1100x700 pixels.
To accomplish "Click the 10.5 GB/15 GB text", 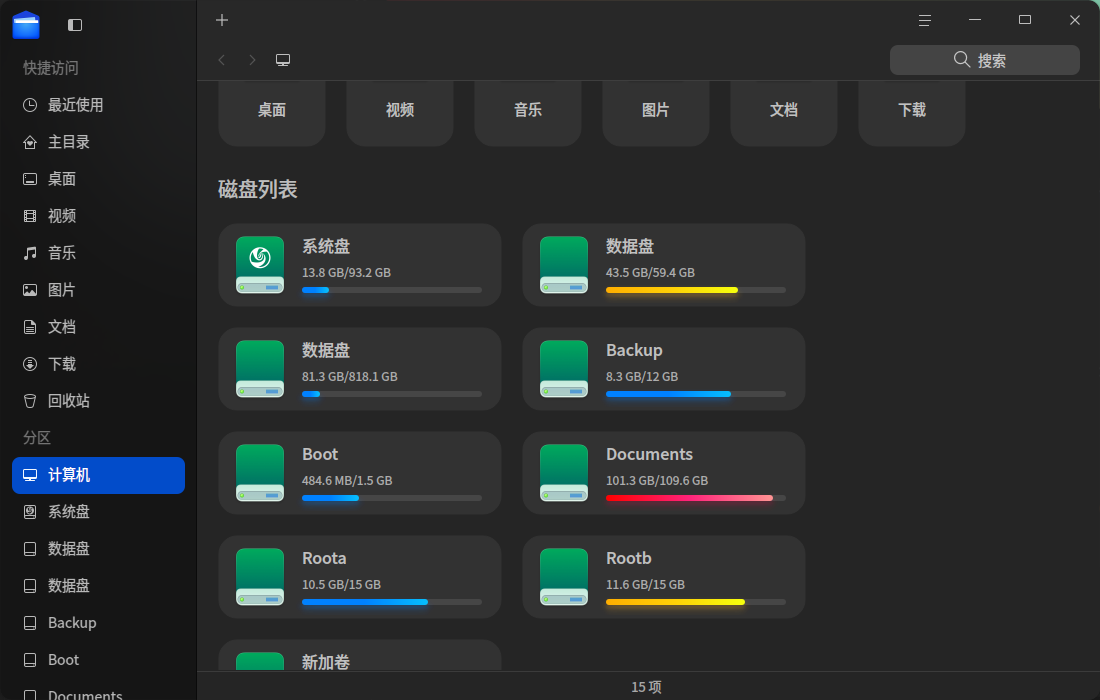I will [x=341, y=584].
